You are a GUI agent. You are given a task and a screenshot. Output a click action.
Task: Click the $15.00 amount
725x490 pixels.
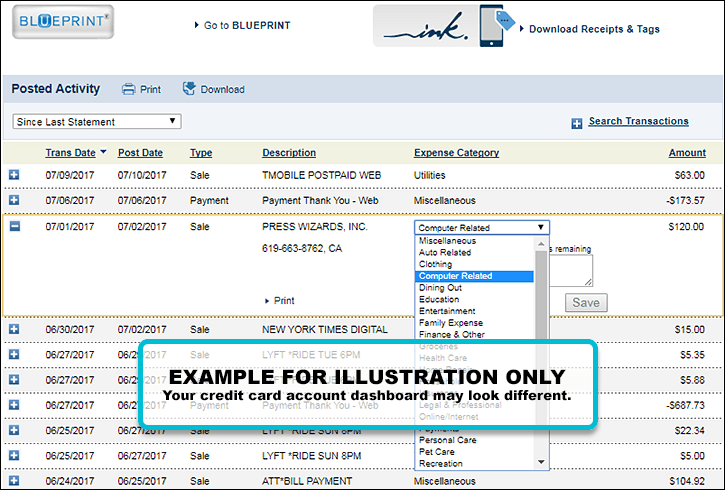[x=689, y=329]
